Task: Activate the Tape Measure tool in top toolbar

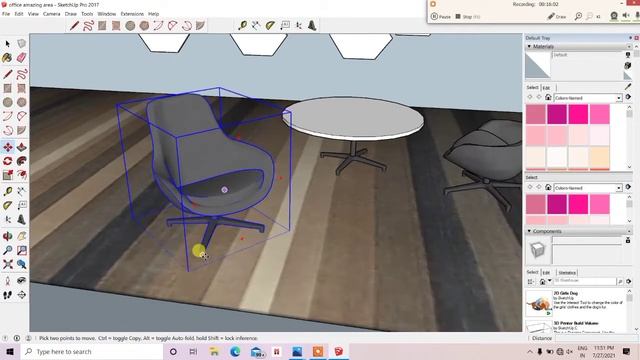Action: [x=242, y=26]
